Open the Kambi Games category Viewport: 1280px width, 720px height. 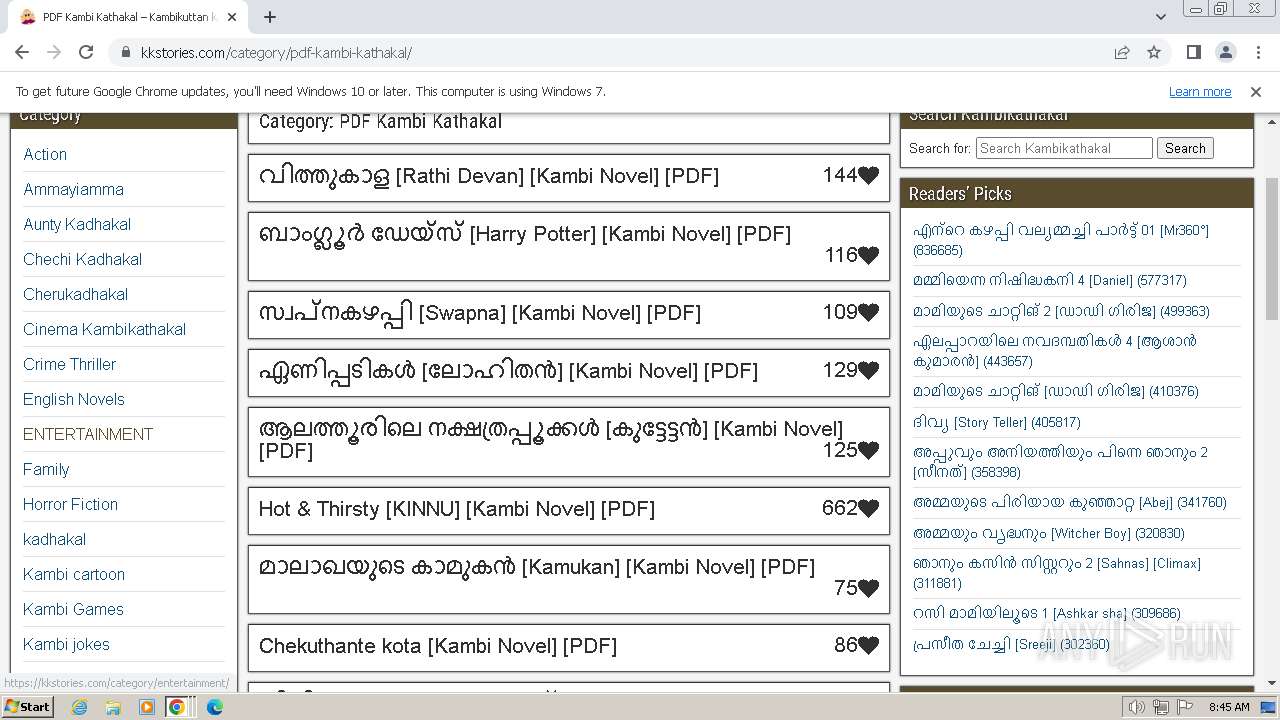pyautogui.click(x=74, y=609)
